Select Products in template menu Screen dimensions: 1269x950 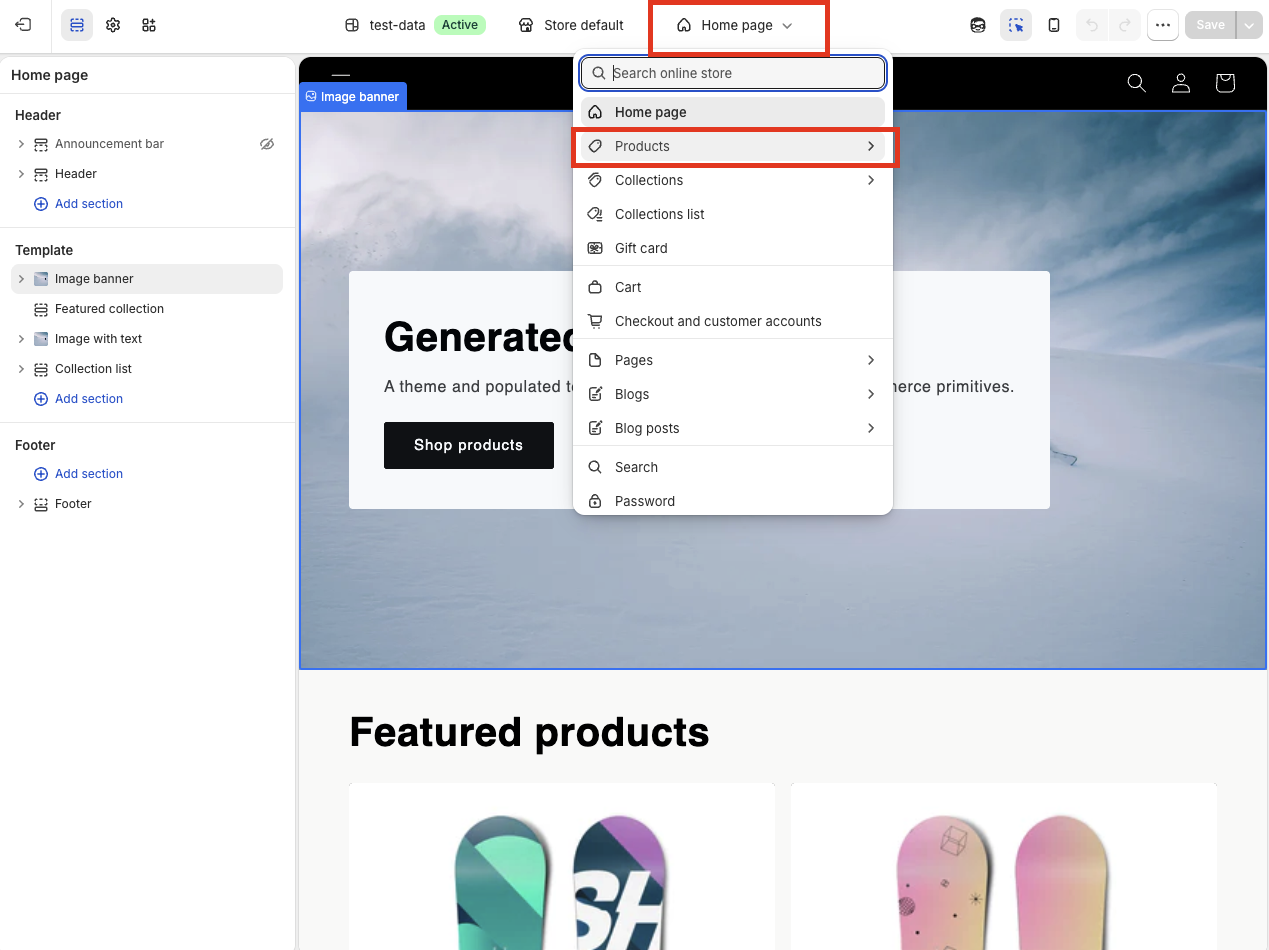(x=733, y=146)
